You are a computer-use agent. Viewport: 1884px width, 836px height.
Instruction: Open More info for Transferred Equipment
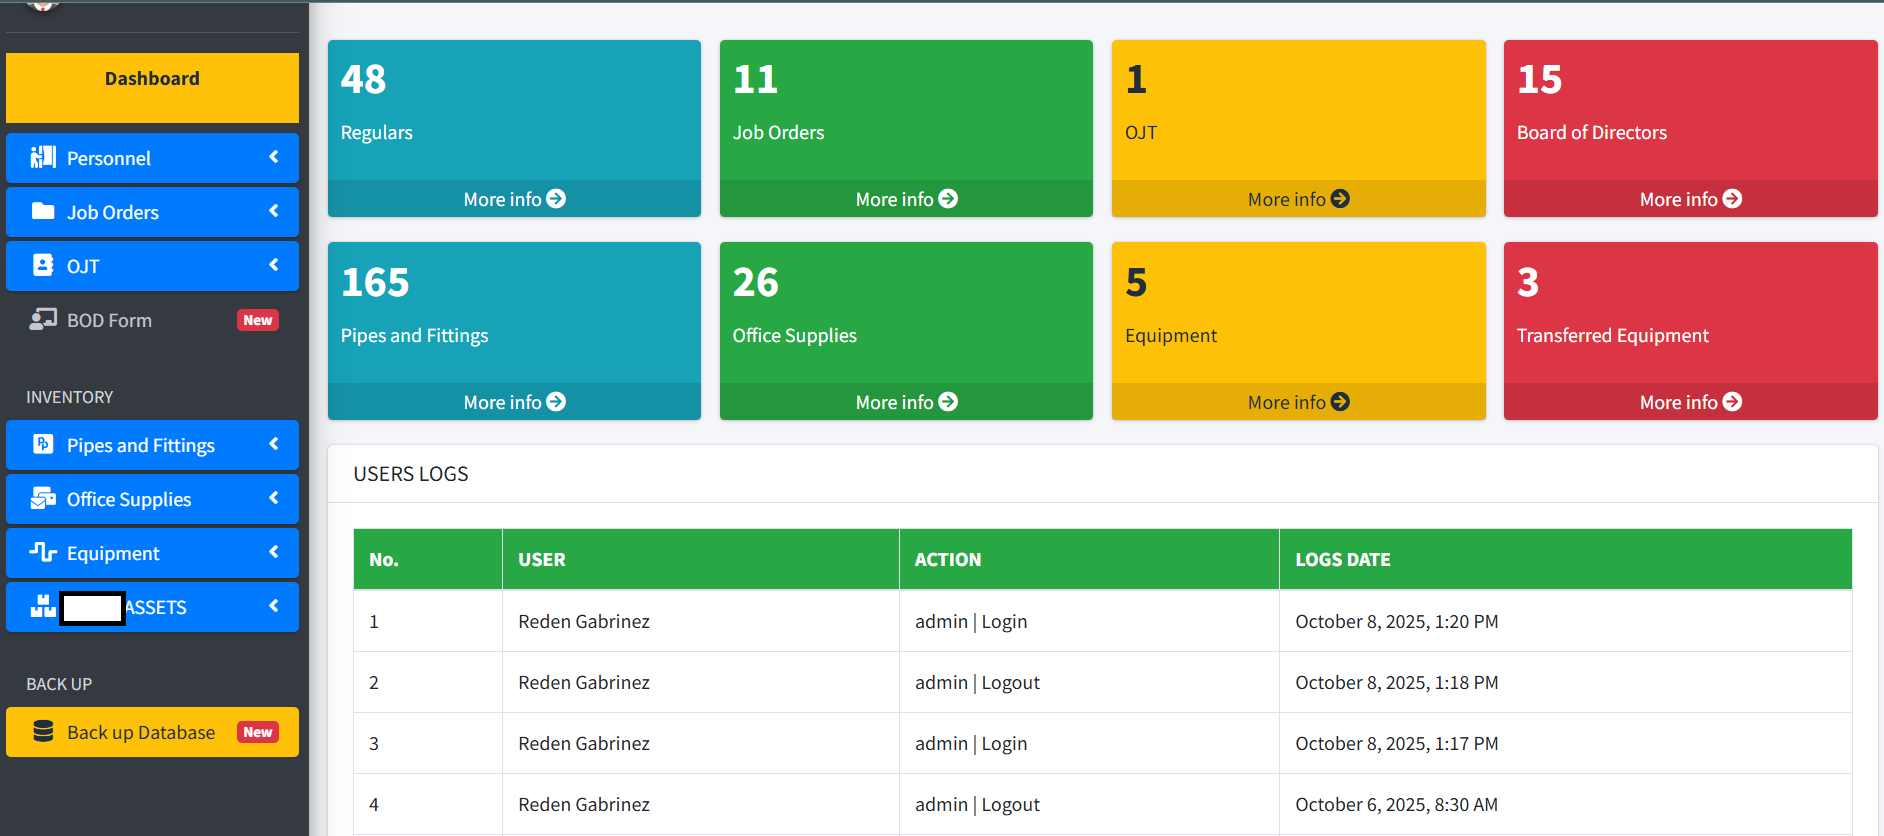tap(1690, 402)
